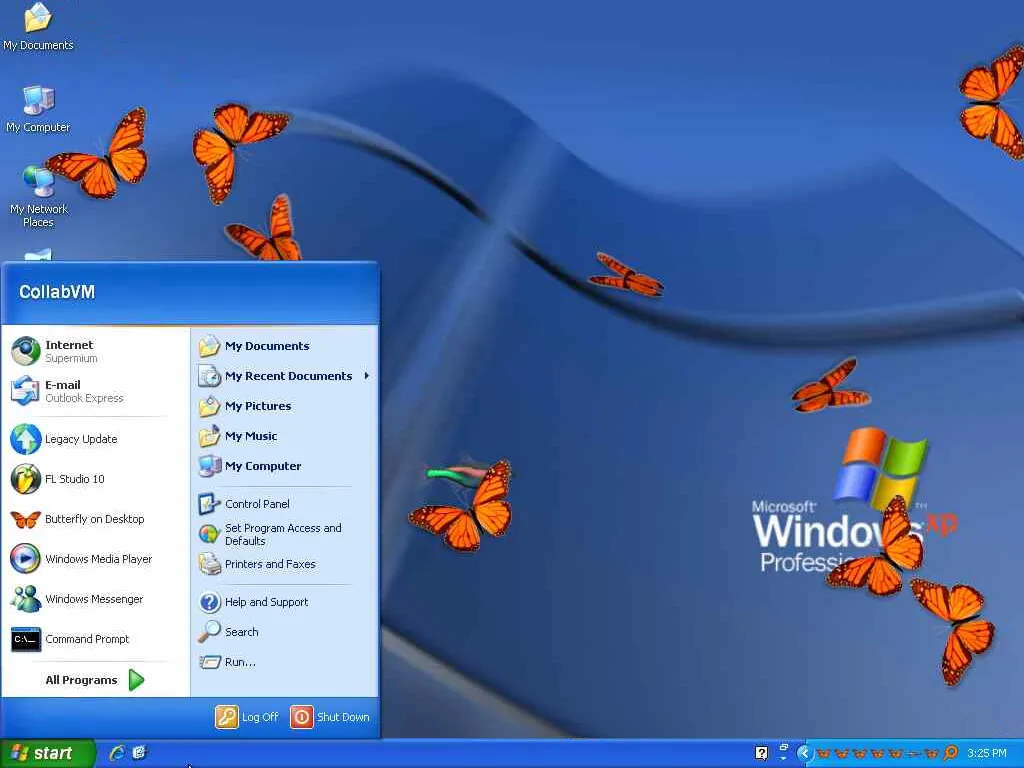Open My Documents desktop icon
The image size is (1024, 768).
[x=38, y=26]
